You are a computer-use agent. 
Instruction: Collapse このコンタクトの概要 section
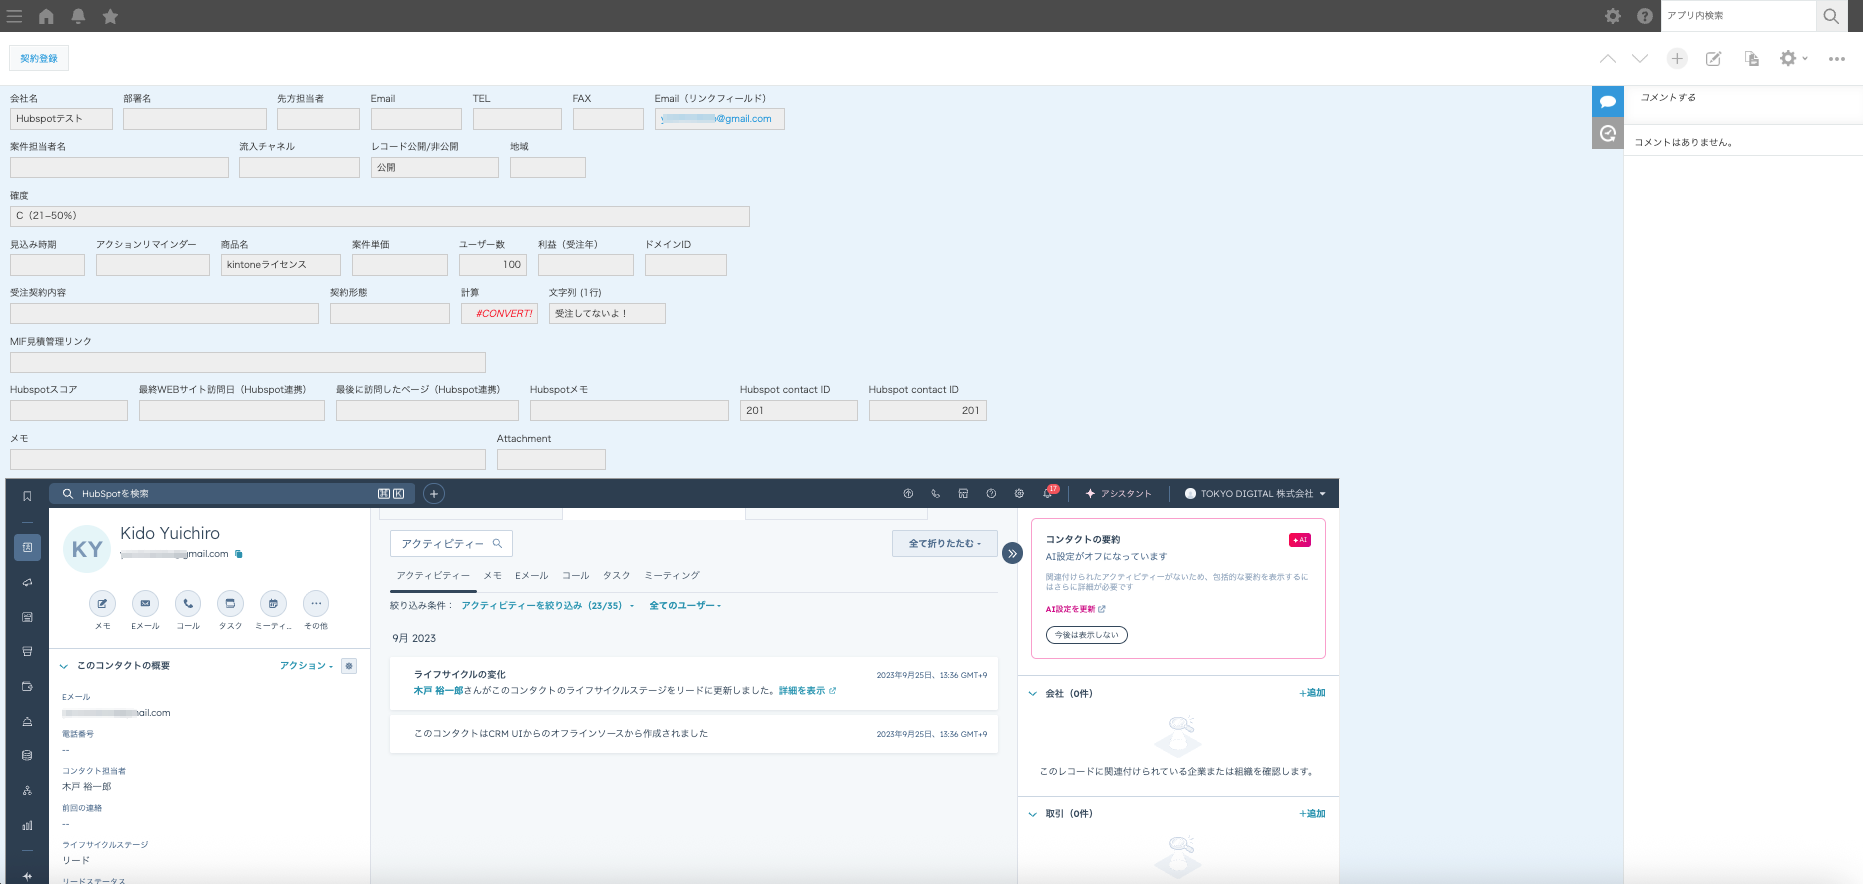point(64,666)
